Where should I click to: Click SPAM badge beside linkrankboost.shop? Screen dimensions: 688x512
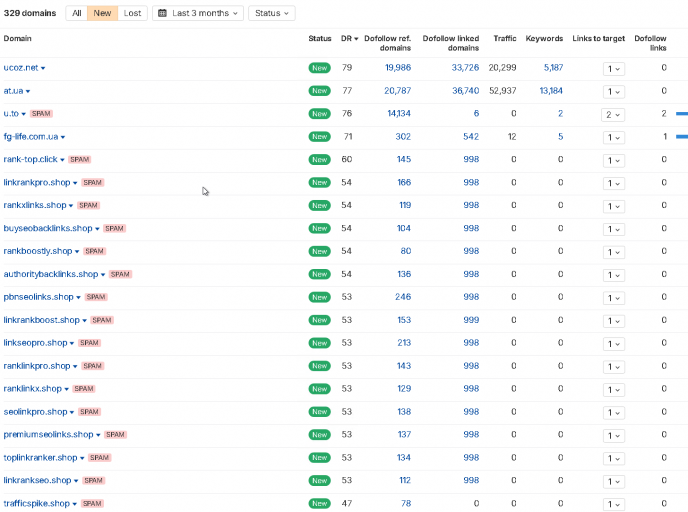[102, 320]
